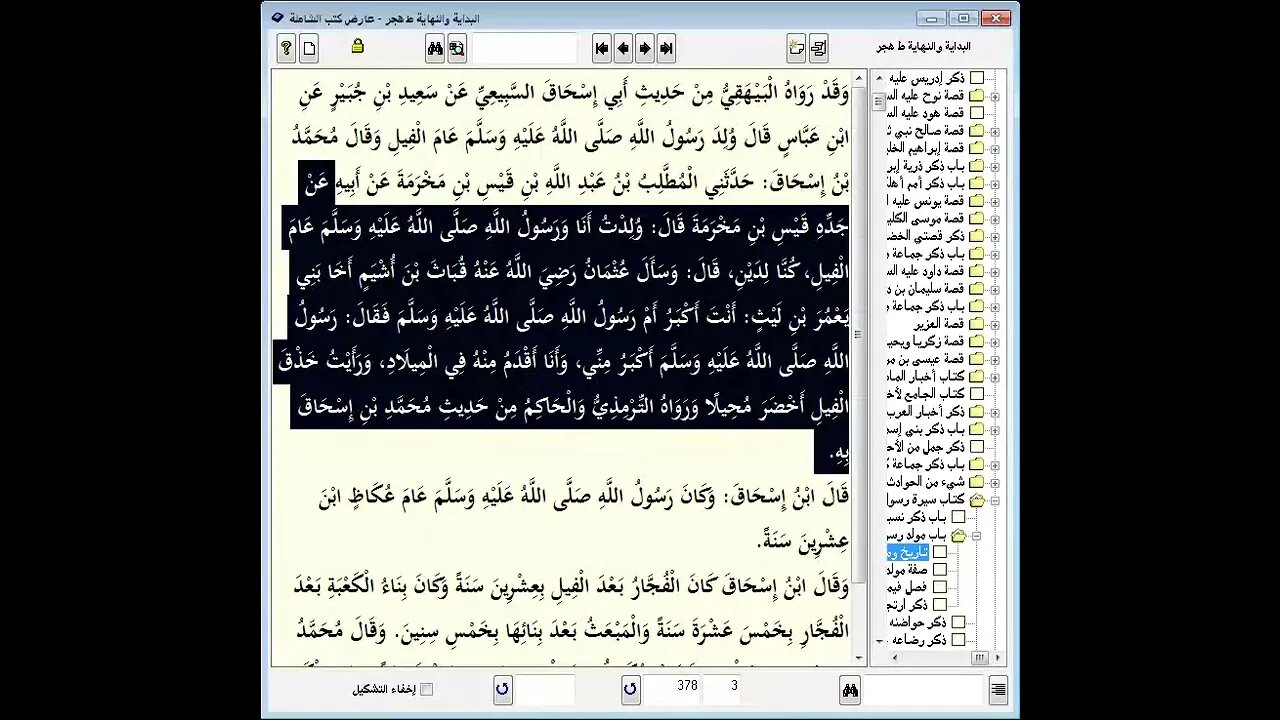Click the right arrow with bar navigation button
The width and height of the screenshot is (1280, 720).
point(667,47)
